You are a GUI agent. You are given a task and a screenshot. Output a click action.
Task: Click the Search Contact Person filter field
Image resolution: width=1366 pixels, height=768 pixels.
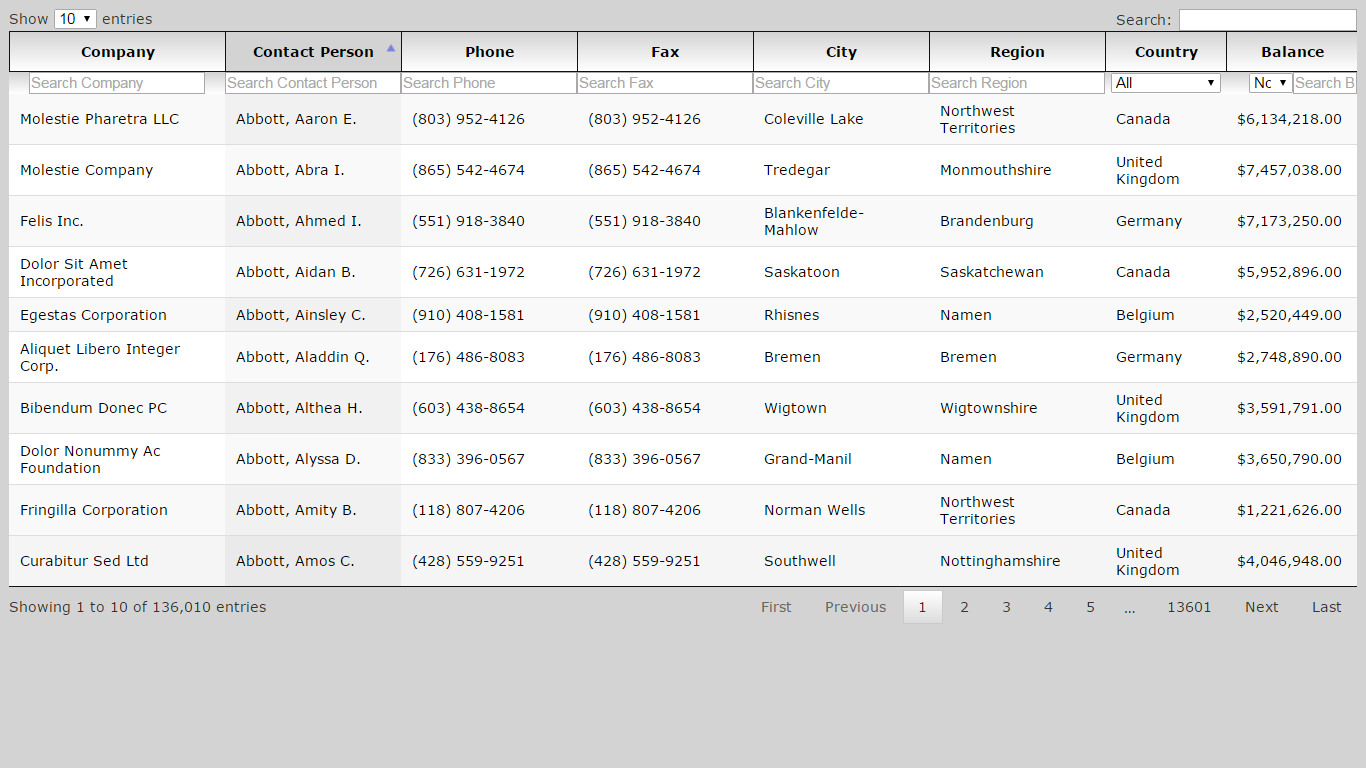click(313, 83)
